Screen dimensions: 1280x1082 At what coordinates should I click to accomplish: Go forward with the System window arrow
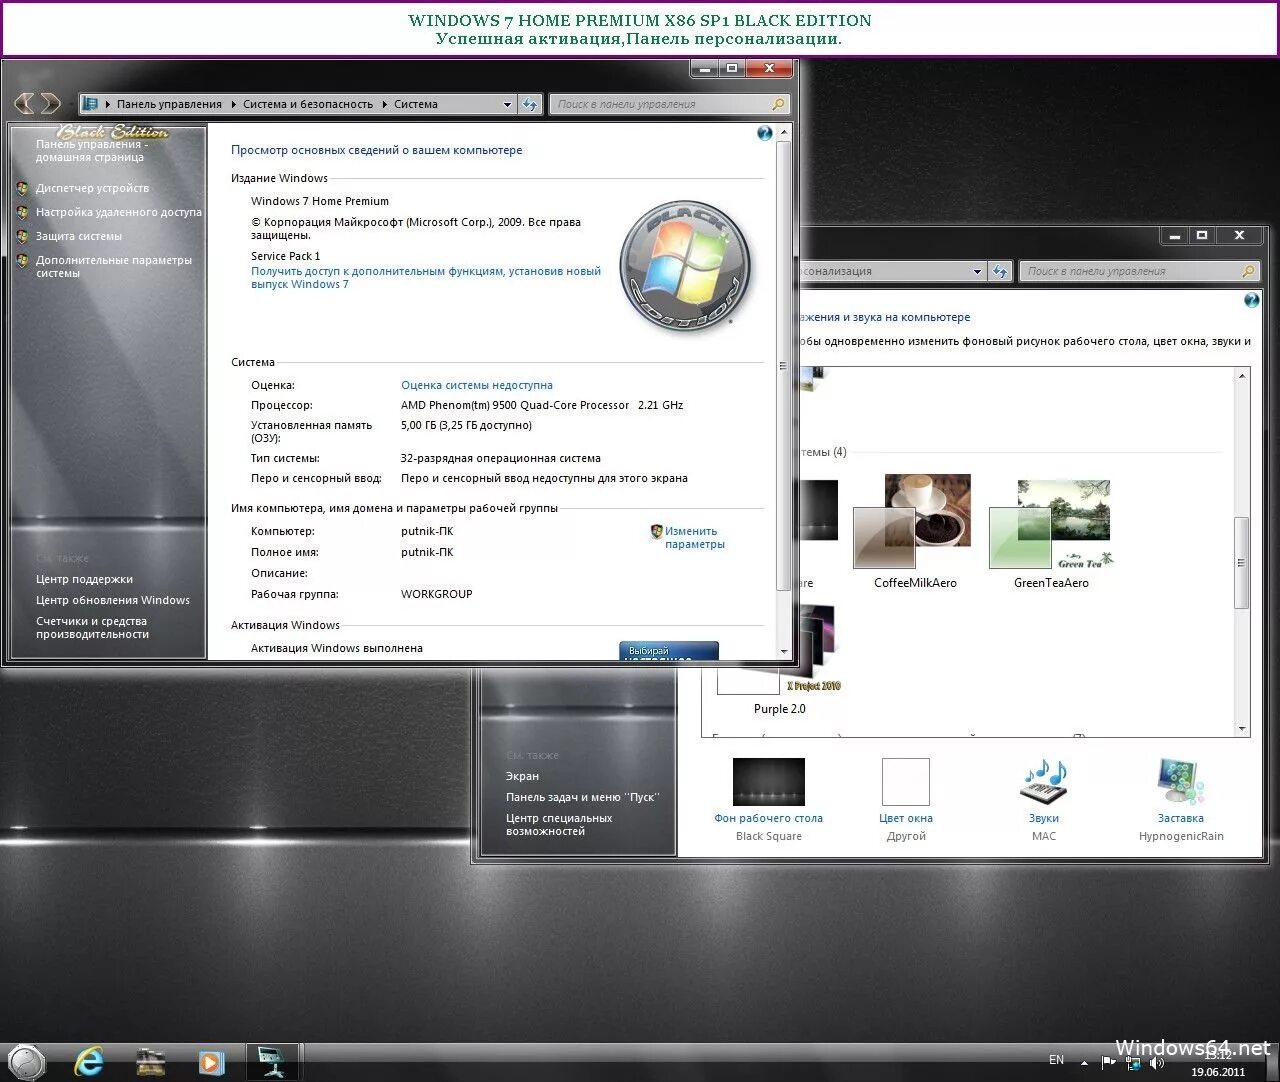(x=50, y=103)
